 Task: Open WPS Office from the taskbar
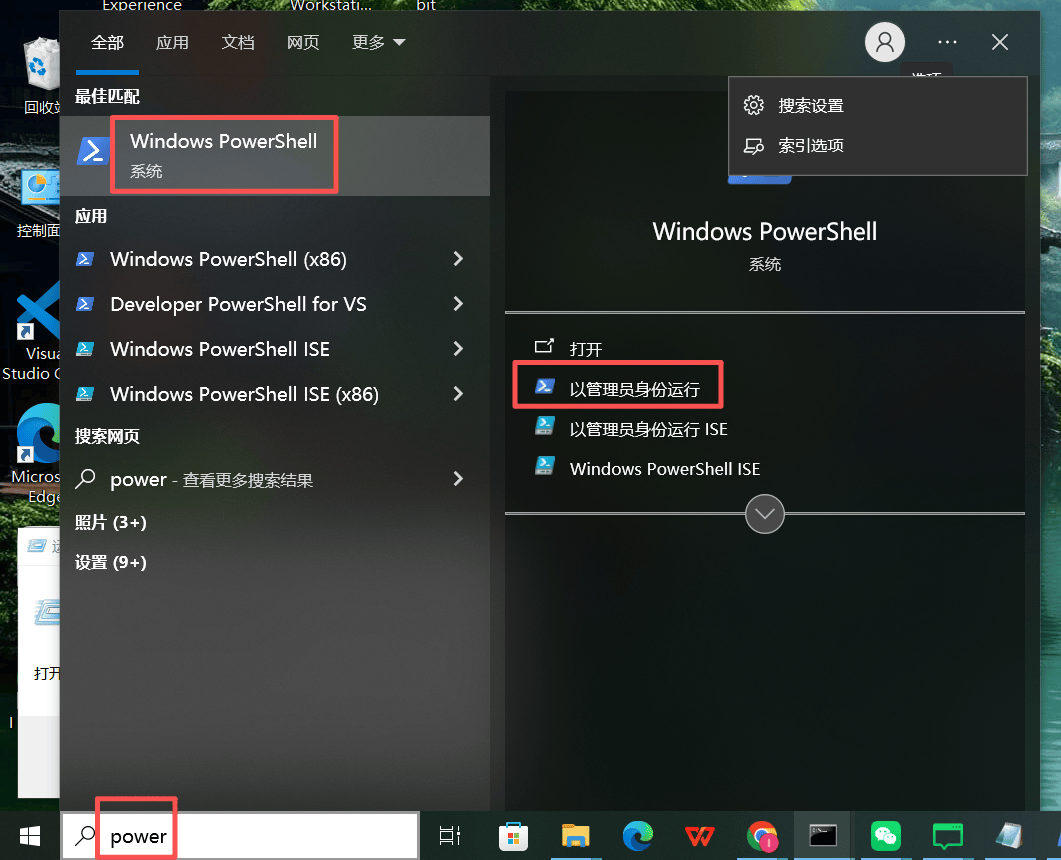pos(700,836)
